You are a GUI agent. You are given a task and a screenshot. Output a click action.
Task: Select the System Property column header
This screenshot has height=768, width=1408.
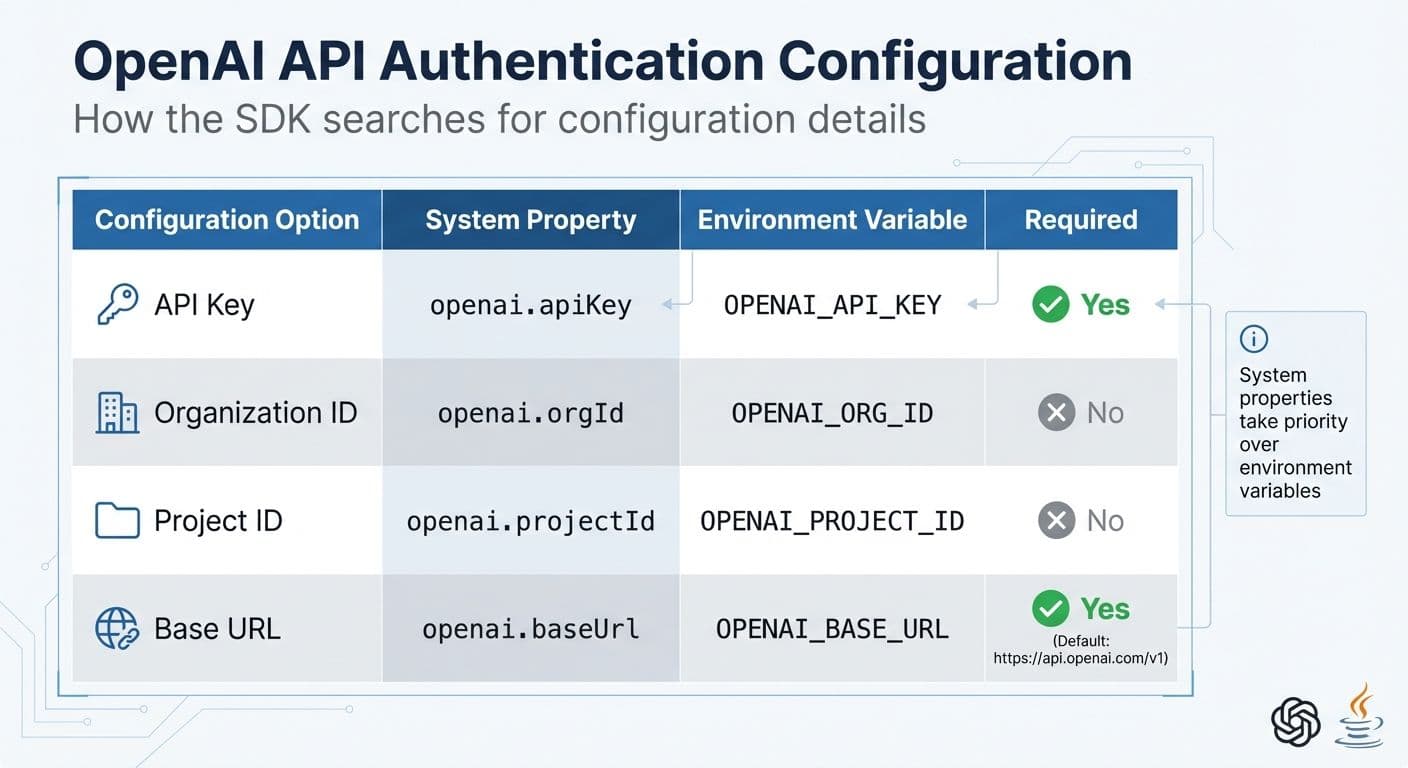[531, 220]
